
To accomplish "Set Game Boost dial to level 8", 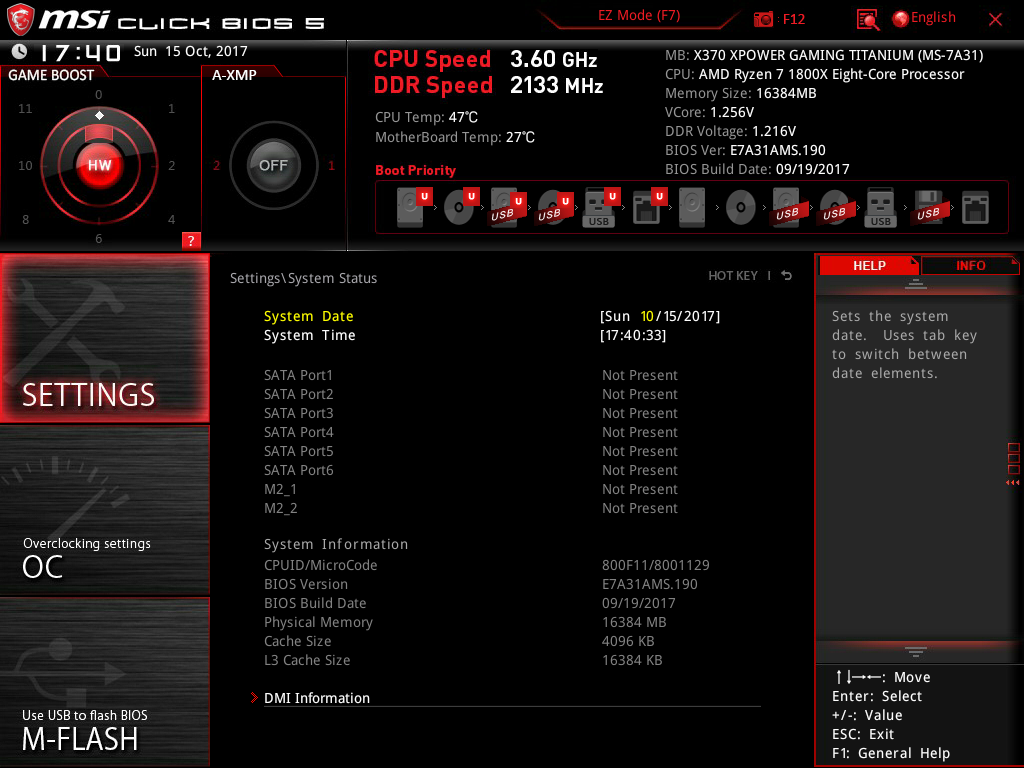I will 25,219.
